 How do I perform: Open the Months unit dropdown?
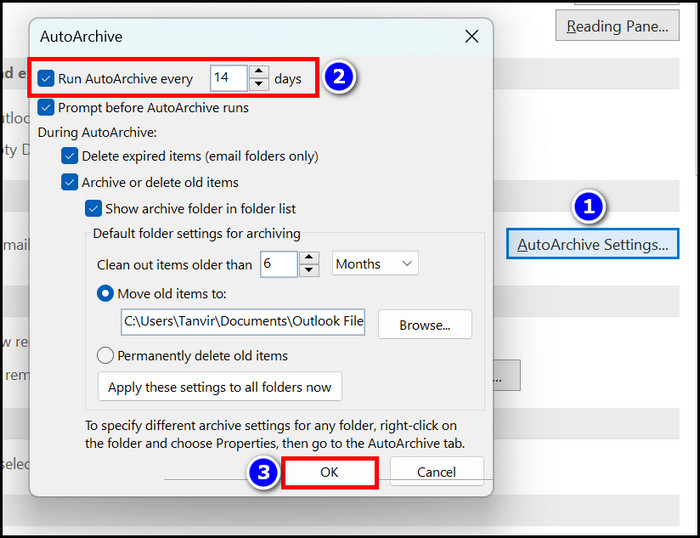(375, 264)
